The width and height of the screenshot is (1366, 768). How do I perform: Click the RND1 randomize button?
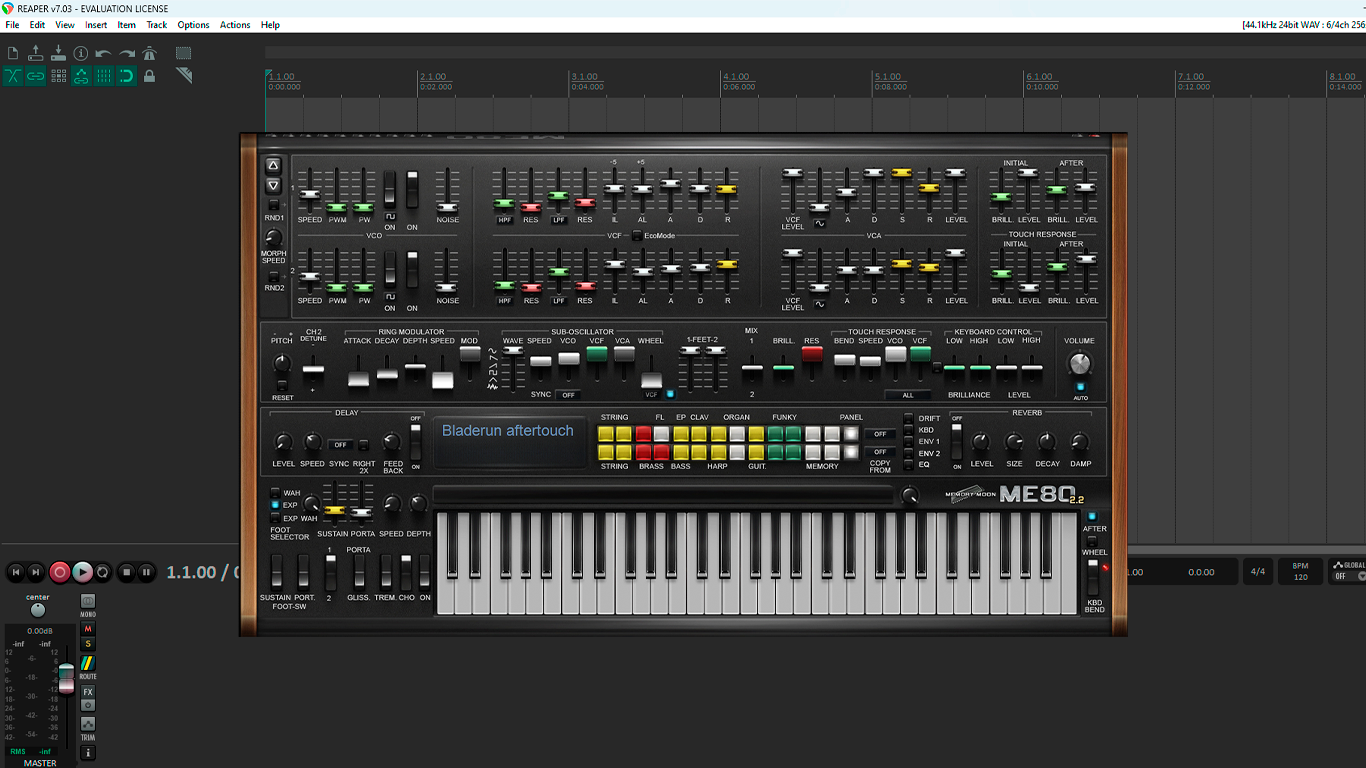[x=273, y=206]
